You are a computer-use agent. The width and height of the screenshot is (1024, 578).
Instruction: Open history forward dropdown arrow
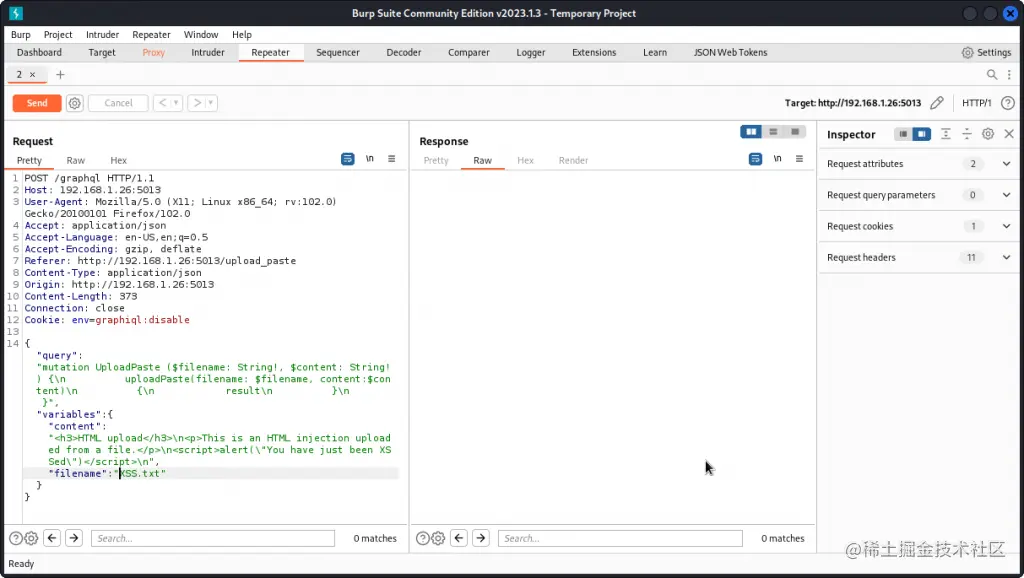210,103
